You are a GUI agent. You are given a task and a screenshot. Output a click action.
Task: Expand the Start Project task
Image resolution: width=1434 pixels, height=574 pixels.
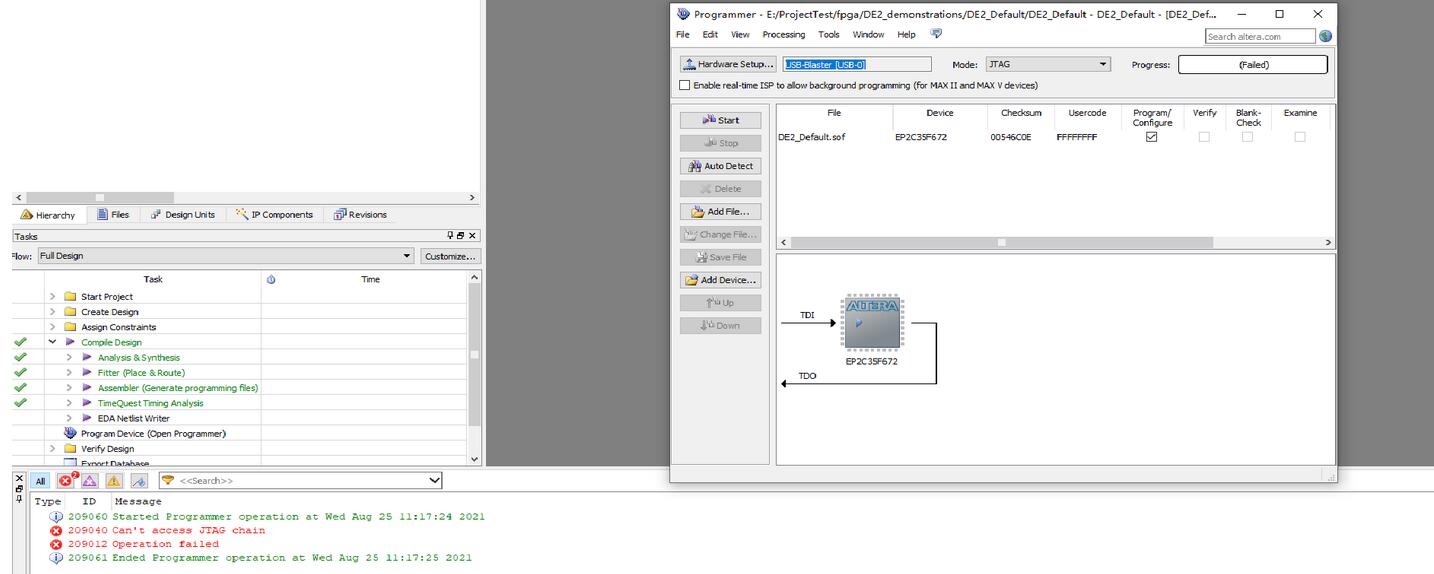click(53, 297)
